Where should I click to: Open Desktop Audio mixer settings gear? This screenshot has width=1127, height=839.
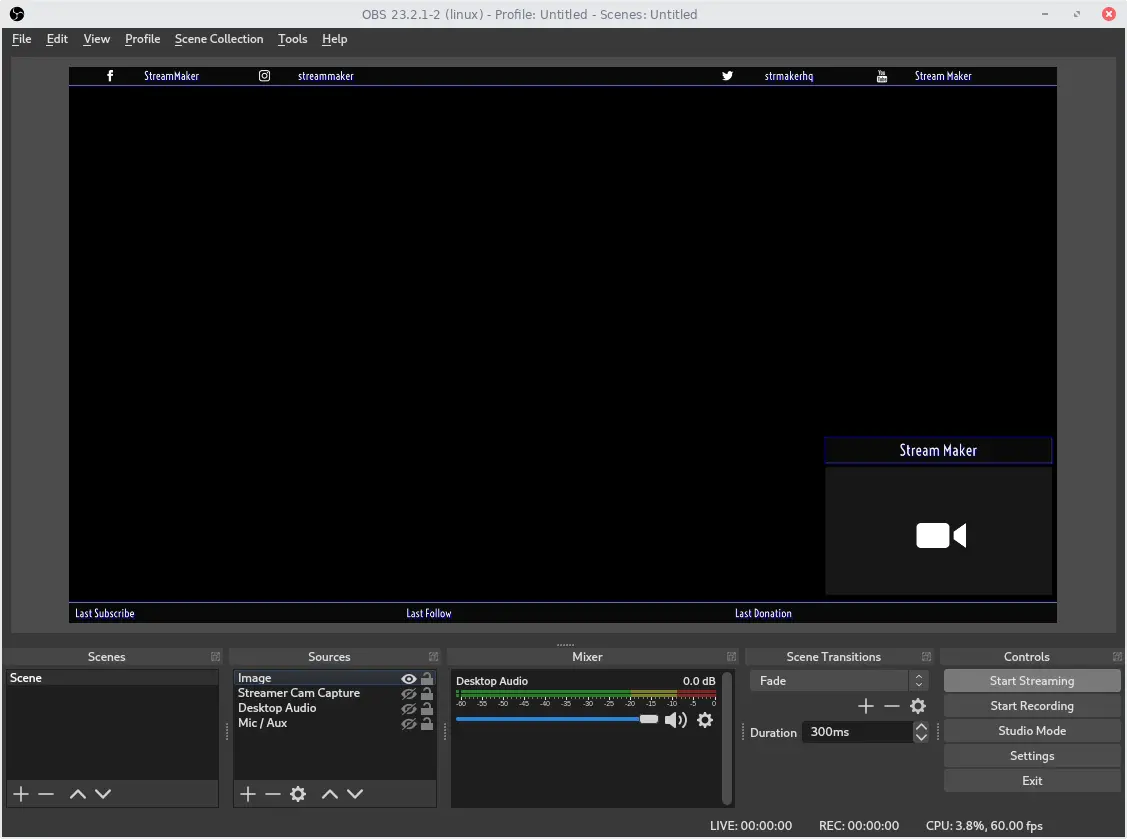tap(705, 720)
